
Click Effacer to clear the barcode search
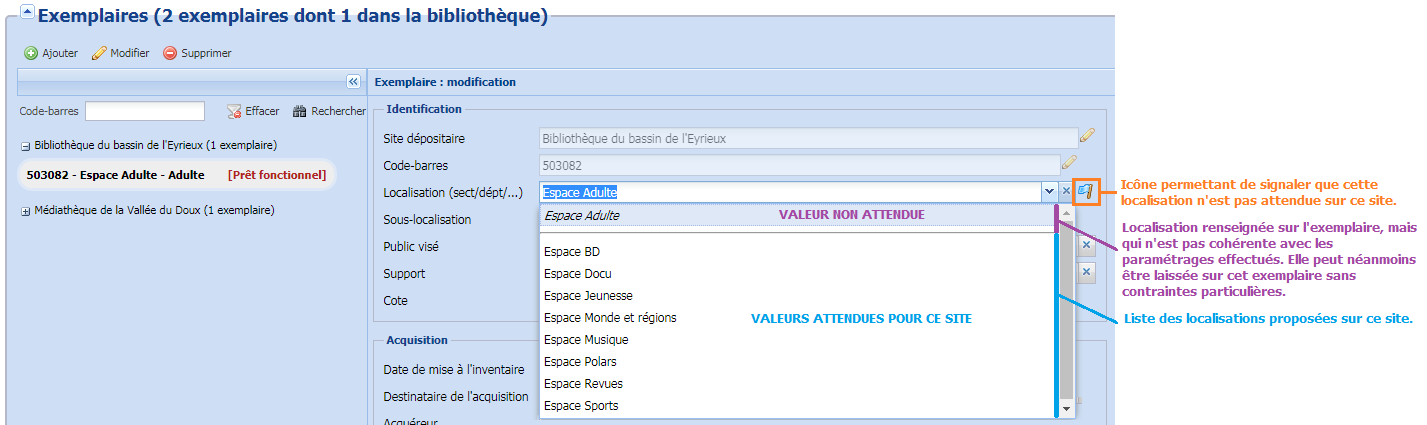click(253, 111)
